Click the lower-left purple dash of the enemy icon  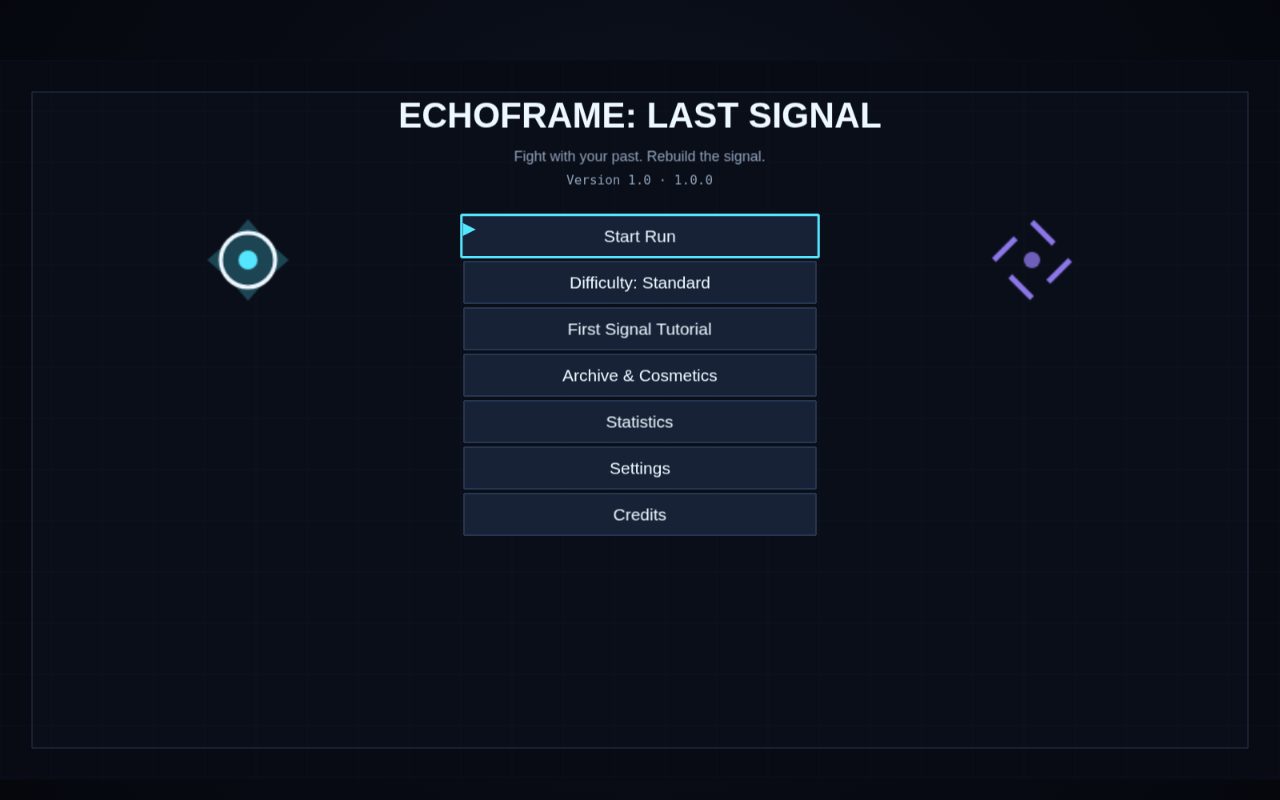(1021, 287)
